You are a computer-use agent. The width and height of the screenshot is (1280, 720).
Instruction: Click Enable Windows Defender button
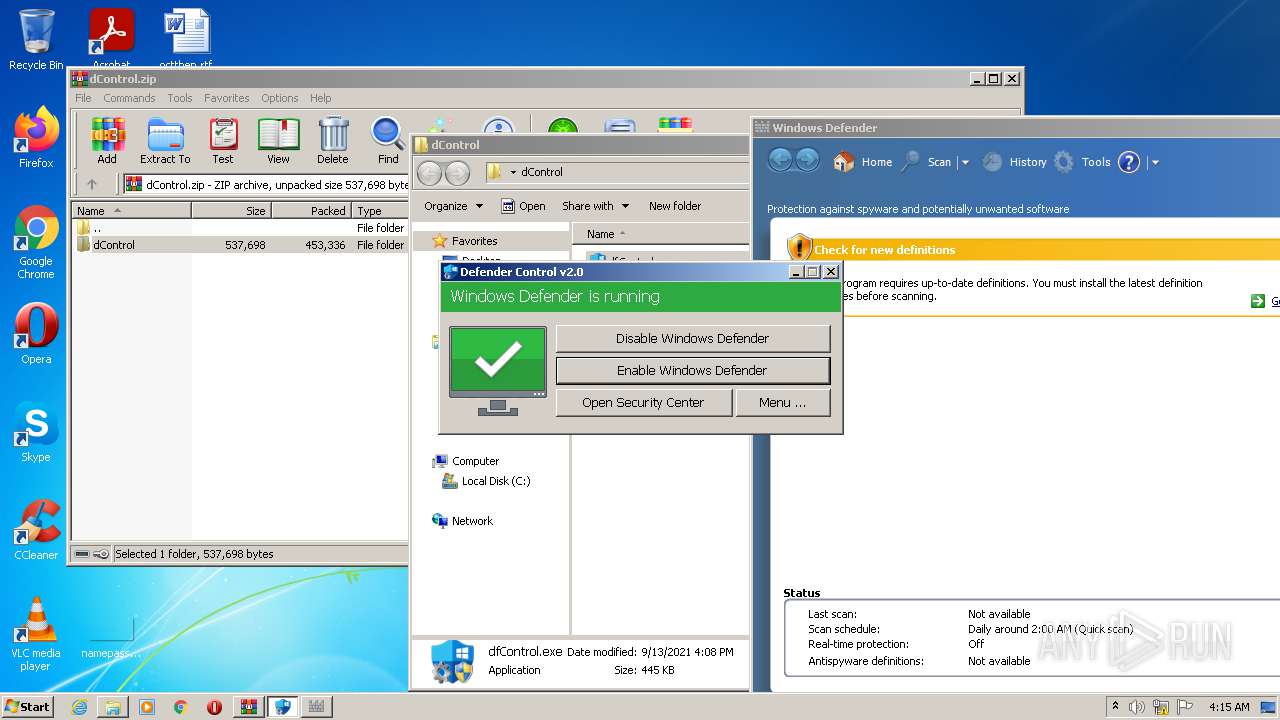tap(692, 370)
